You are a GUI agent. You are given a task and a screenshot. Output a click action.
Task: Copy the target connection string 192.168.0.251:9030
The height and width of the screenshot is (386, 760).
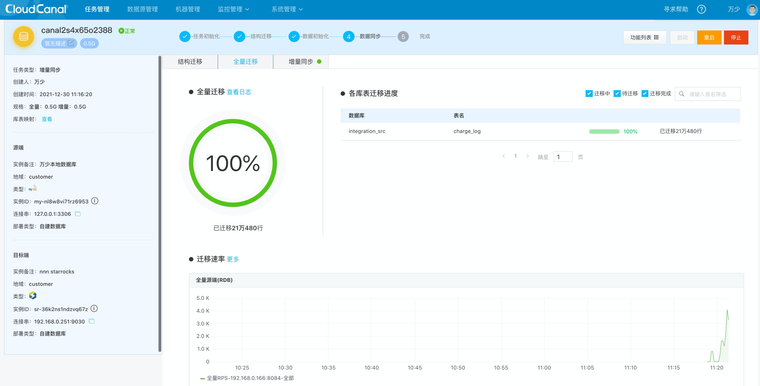[x=92, y=322]
